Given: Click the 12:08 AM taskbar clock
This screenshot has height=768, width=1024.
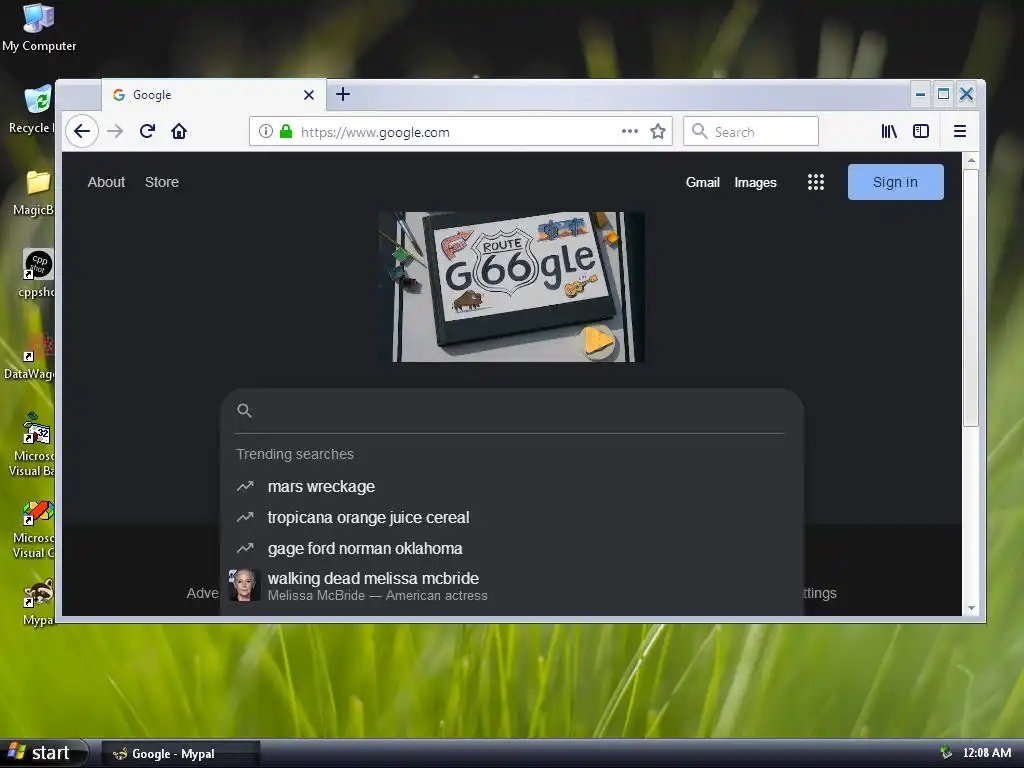Looking at the screenshot, I should coord(987,753).
